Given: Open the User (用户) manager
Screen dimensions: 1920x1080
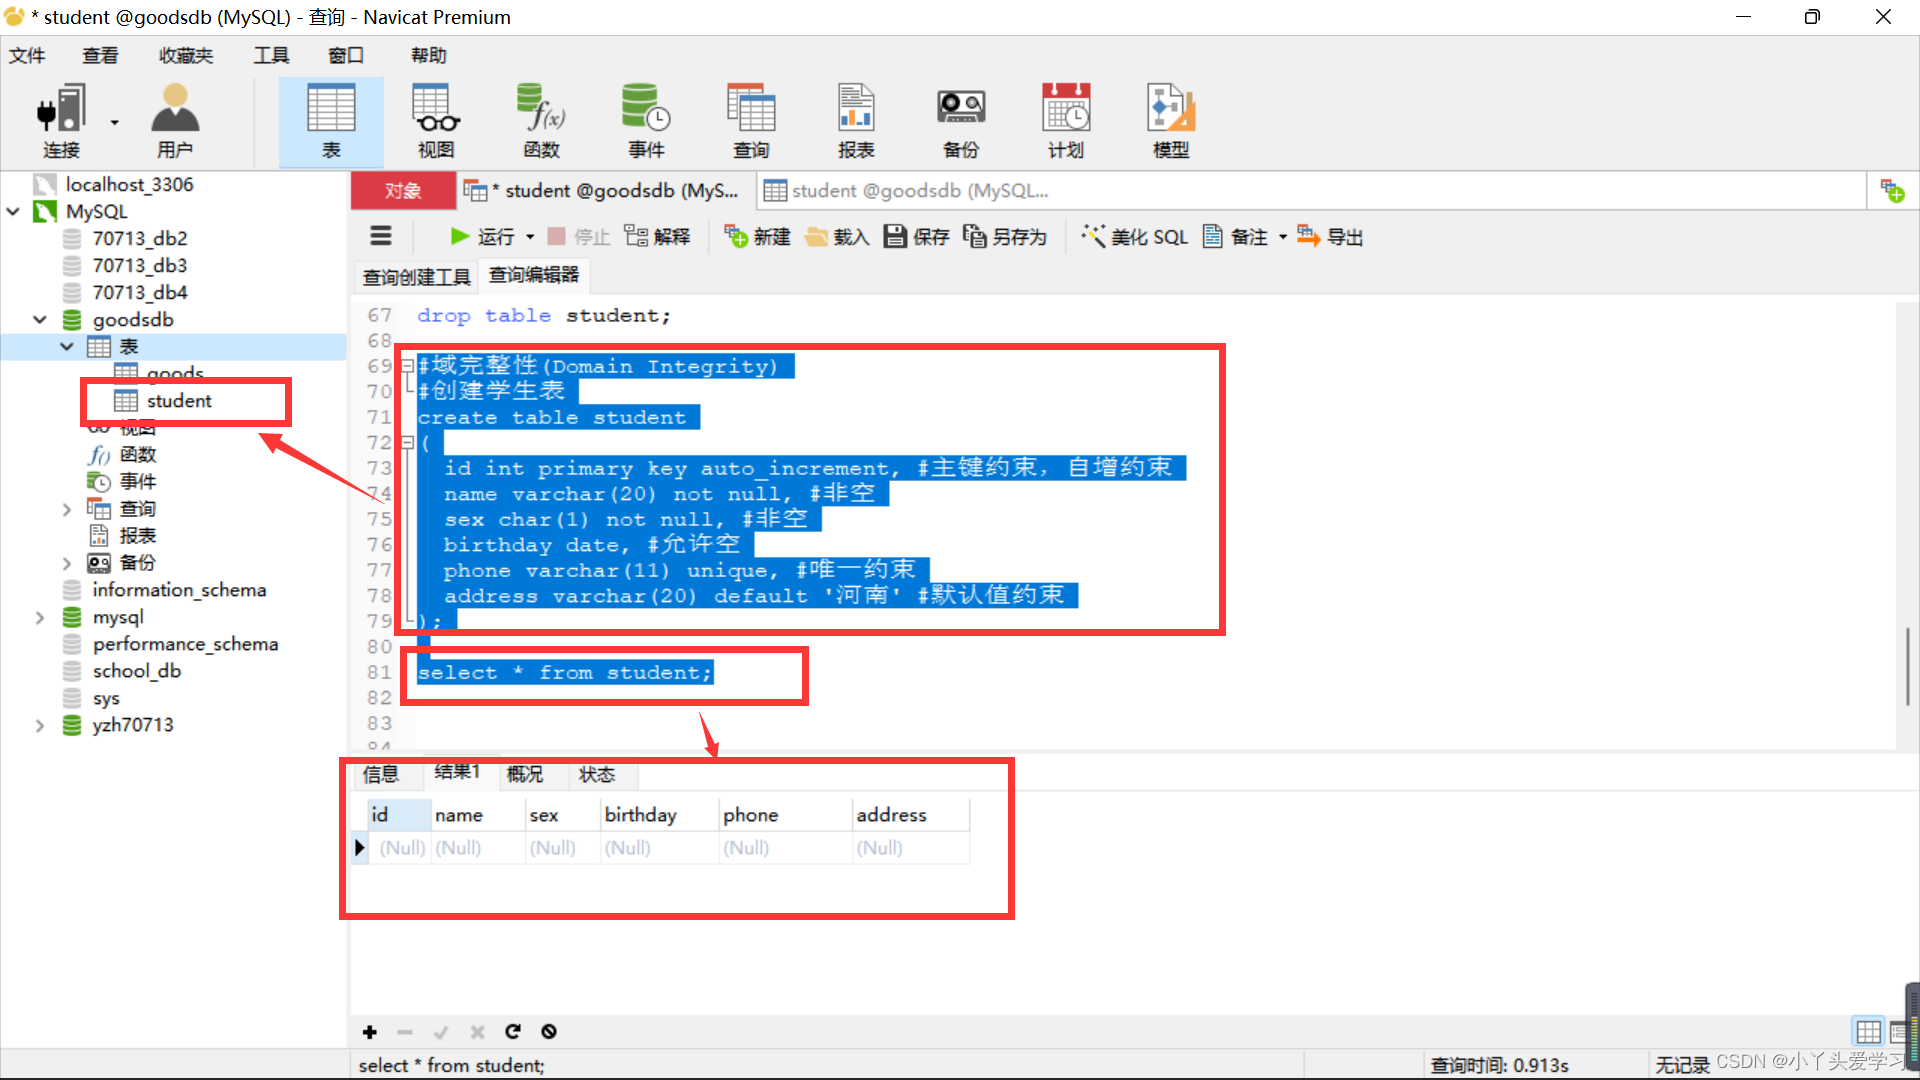Looking at the screenshot, I should 175,122.
